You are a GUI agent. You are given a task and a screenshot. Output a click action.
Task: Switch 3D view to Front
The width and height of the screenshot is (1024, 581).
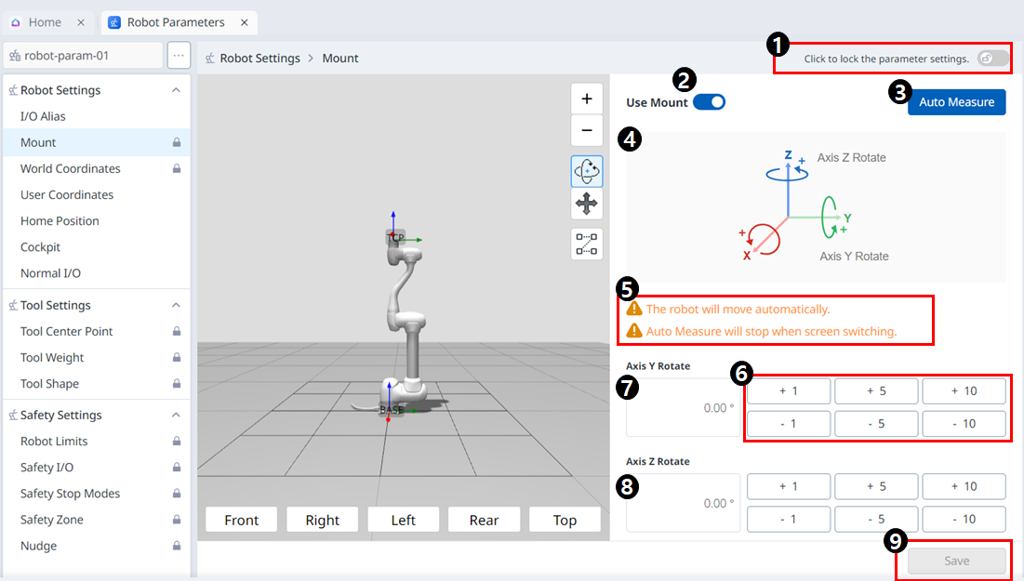pos(242,520)
